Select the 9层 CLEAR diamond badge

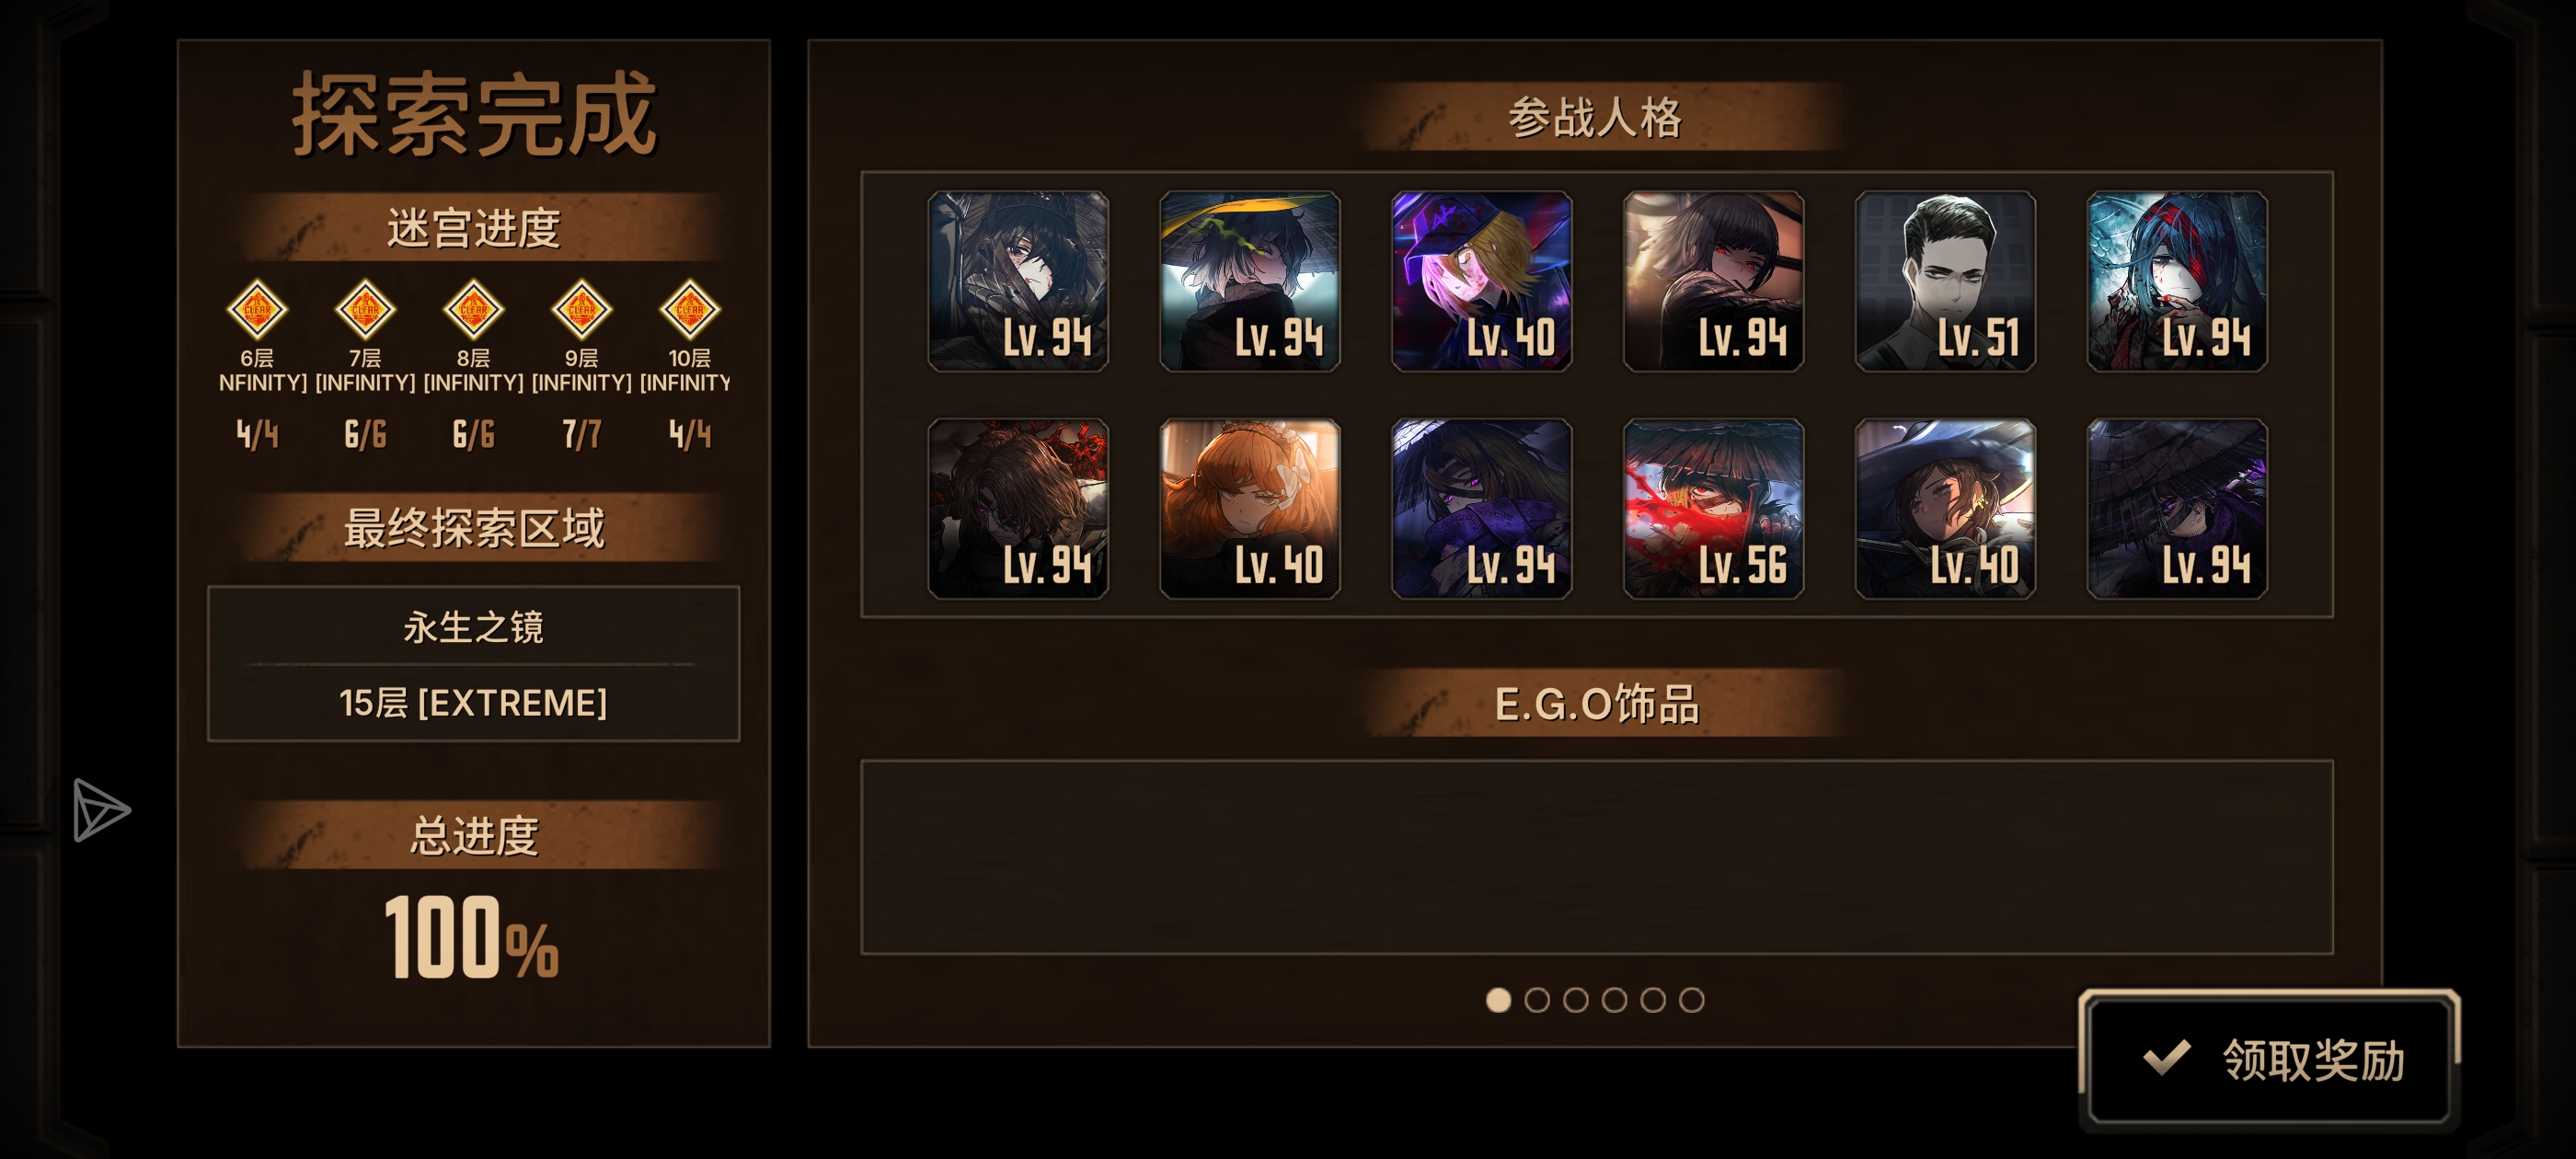pyautogui.click(x=581, y=309)
